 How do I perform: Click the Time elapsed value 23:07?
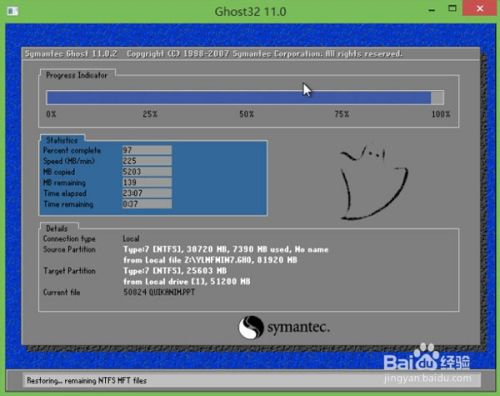[147, 193]
